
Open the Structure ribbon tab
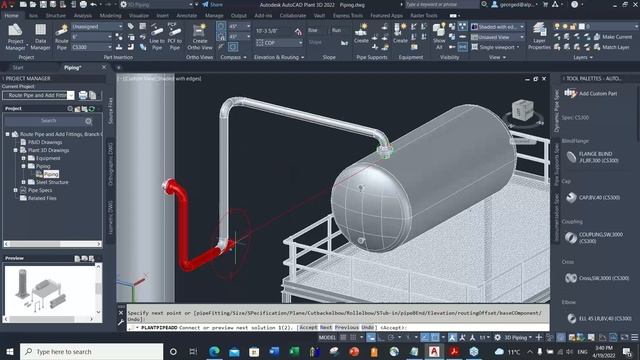56,16
